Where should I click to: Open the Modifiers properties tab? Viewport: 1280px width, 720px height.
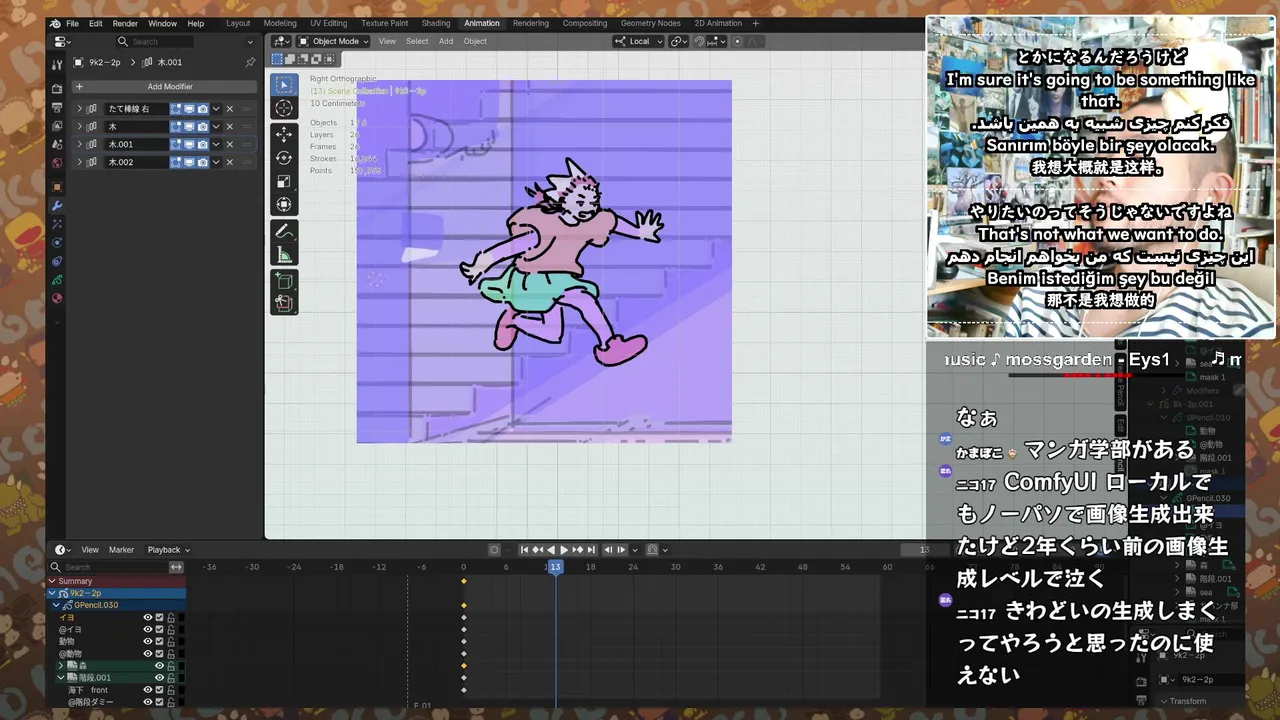point(57,205)
